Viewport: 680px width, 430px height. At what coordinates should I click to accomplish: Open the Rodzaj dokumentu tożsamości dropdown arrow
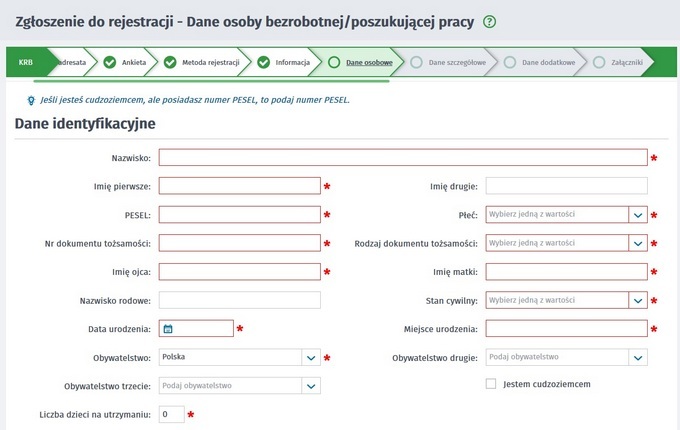(x=638, y=243)
